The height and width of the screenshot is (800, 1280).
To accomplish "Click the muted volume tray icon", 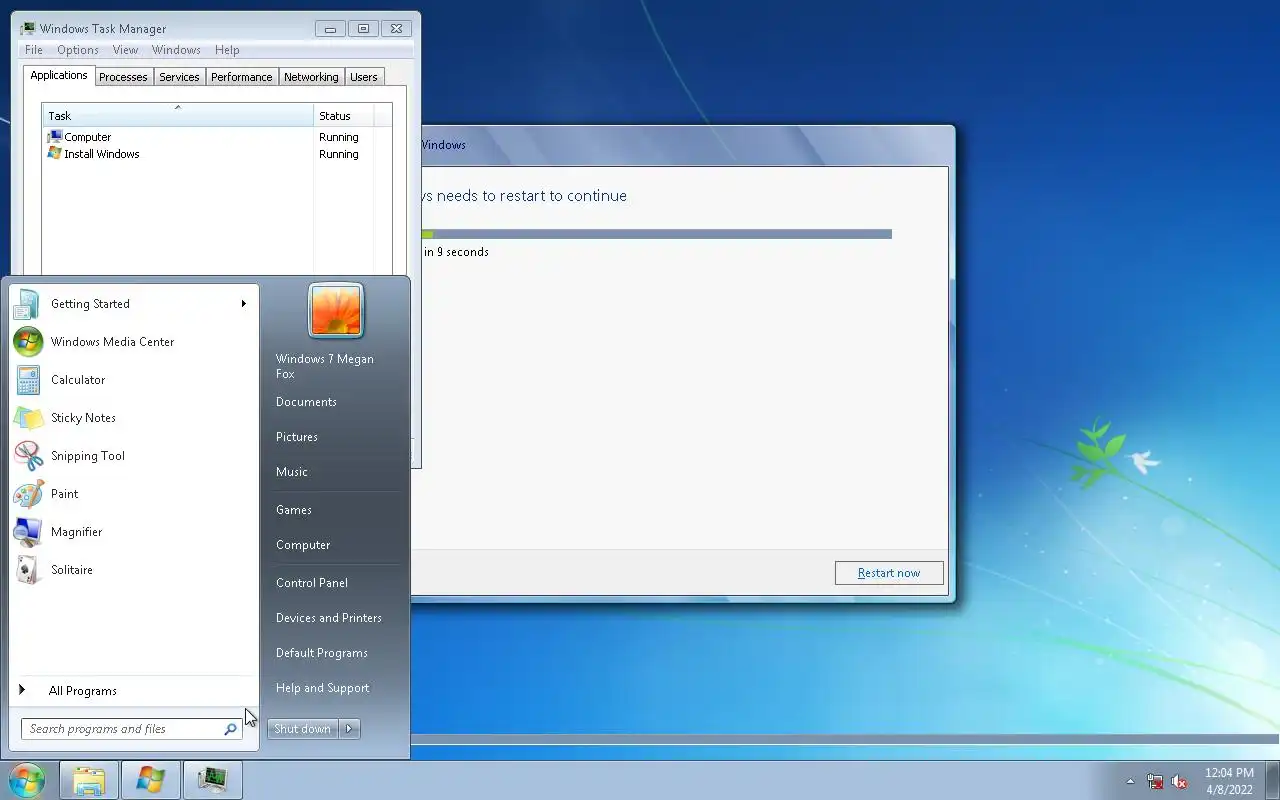I will (1179, 781).
